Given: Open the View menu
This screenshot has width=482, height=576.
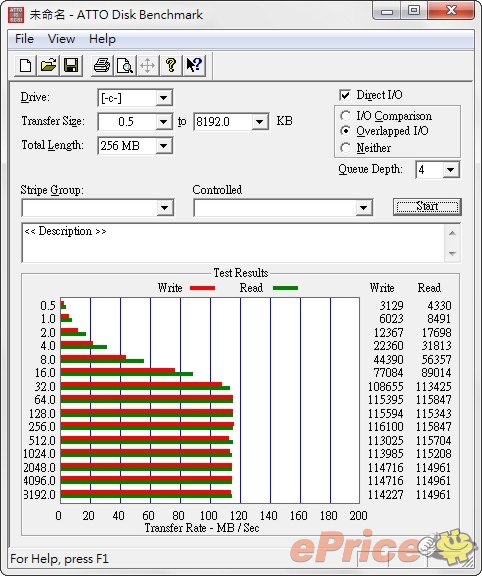Looking at the screenshot, I should click(61, 39).
